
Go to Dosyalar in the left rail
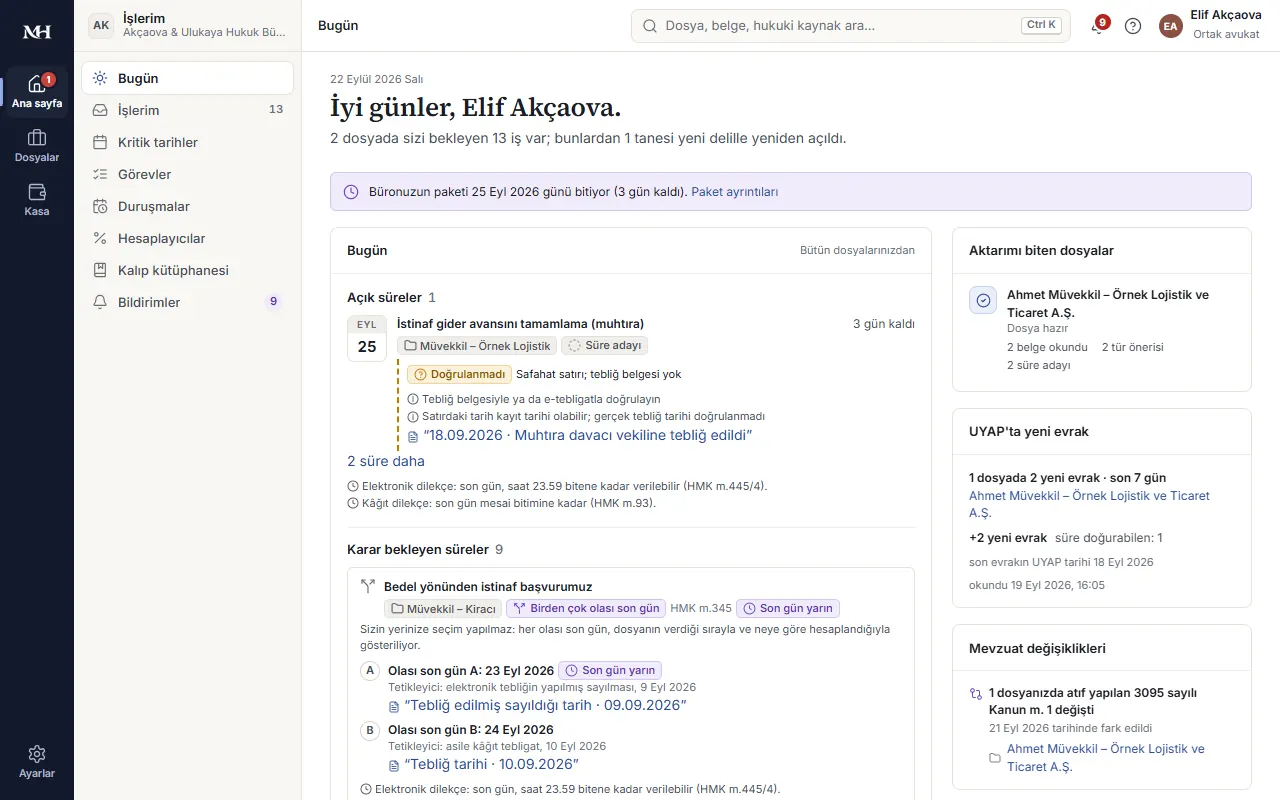point(37,146)
